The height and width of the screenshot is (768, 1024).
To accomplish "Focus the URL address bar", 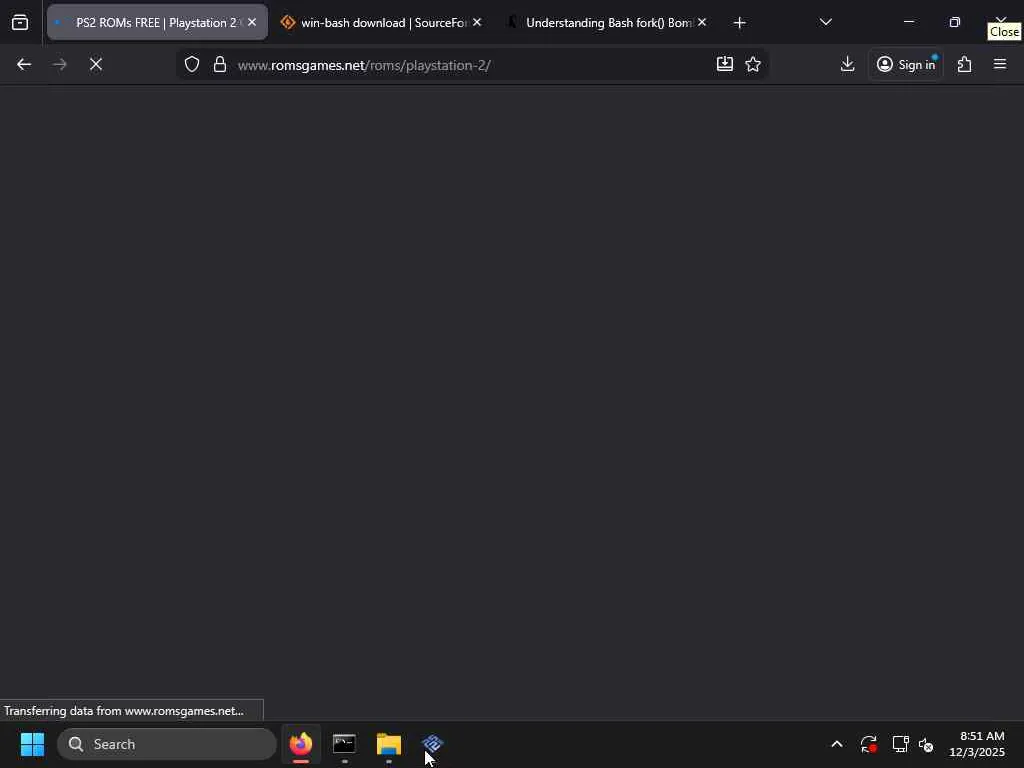I will [470, 65].
